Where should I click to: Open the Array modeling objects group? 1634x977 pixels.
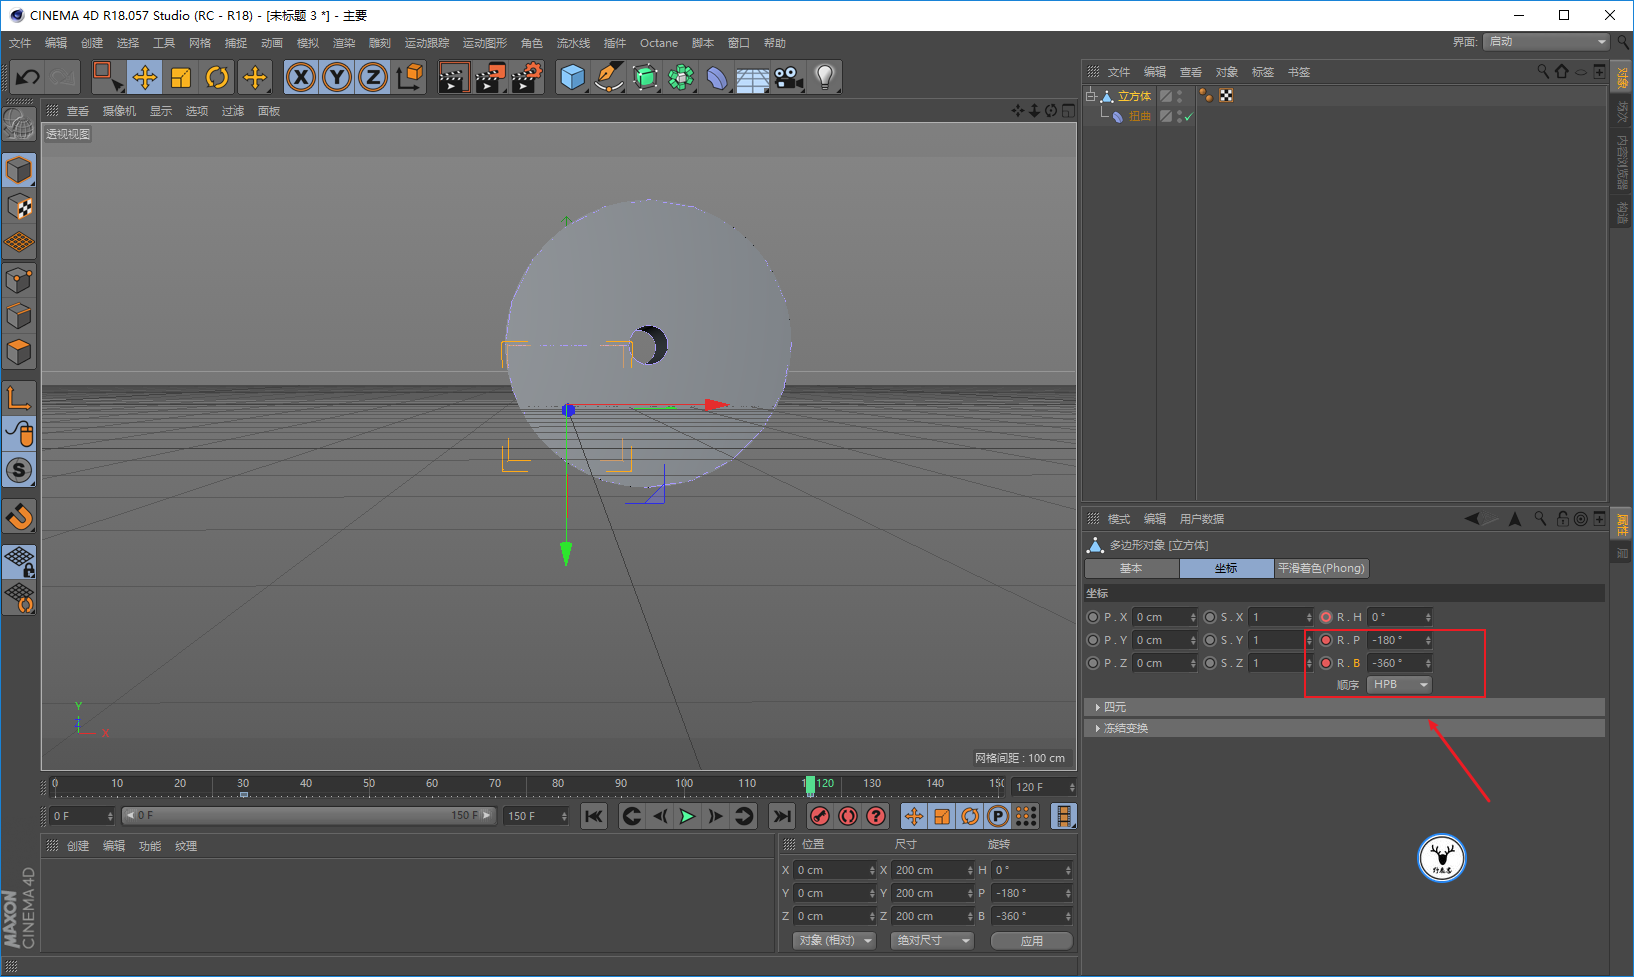tap(681, 77)
